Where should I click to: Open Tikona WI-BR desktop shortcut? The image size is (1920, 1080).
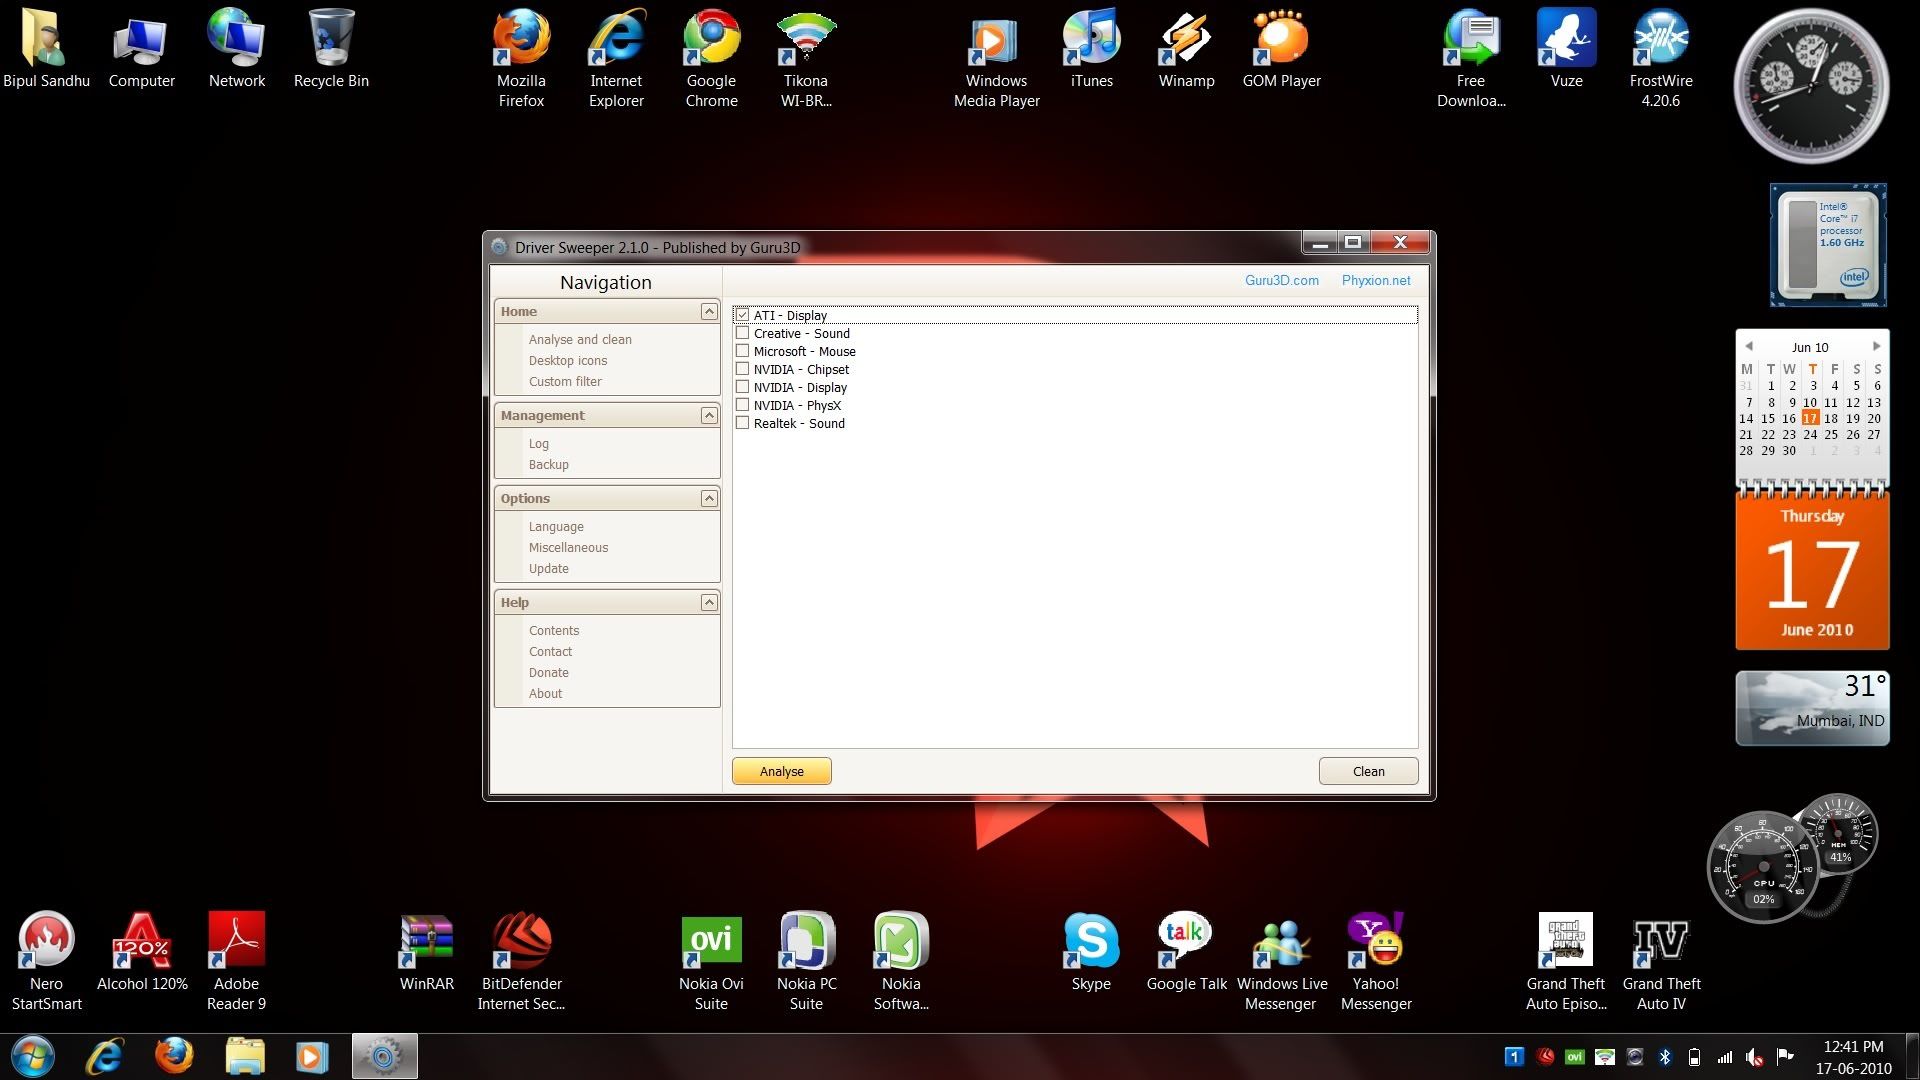(x=806, y=58)
